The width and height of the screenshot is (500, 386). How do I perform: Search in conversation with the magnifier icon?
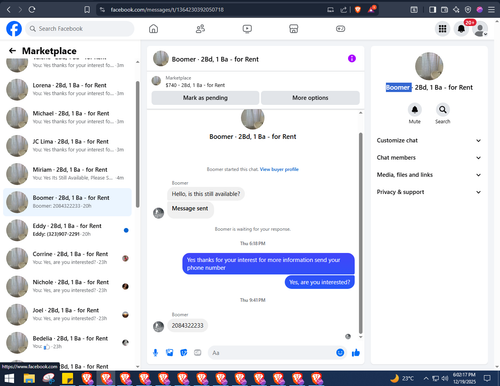443,109
